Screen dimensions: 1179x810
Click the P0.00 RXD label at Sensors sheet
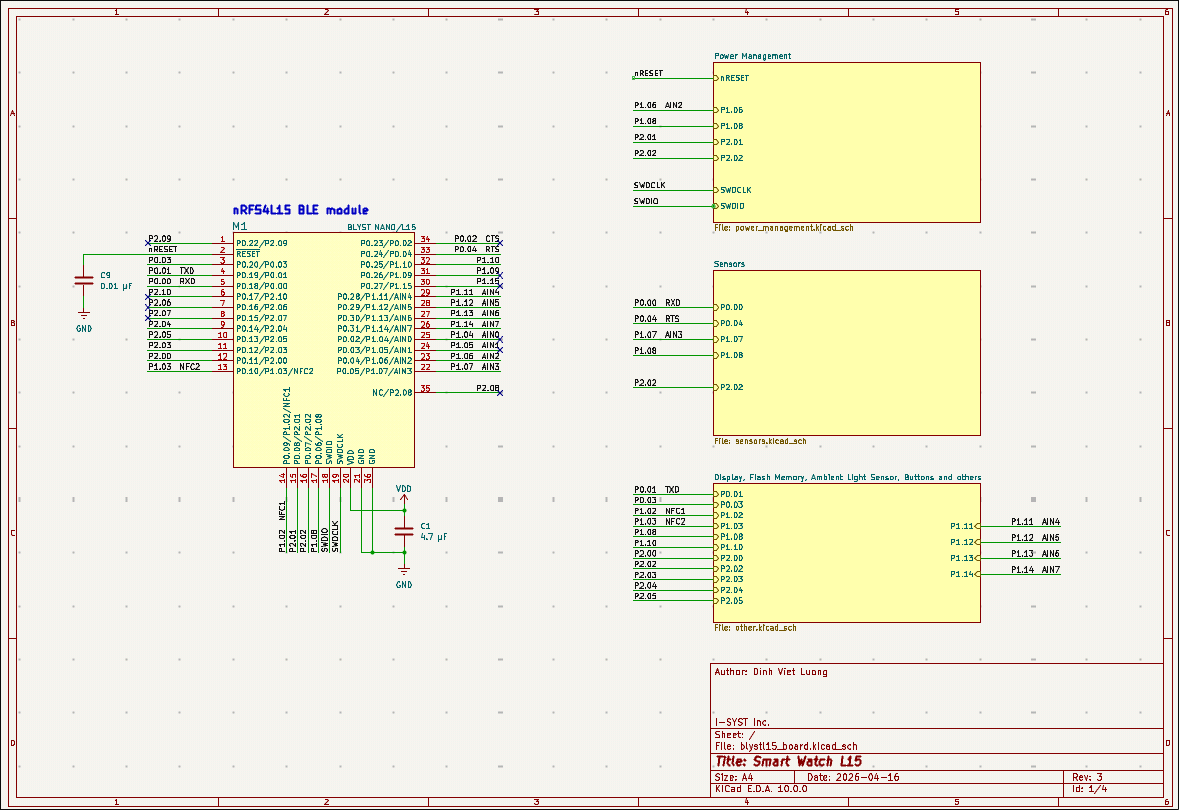coord(657,303)
